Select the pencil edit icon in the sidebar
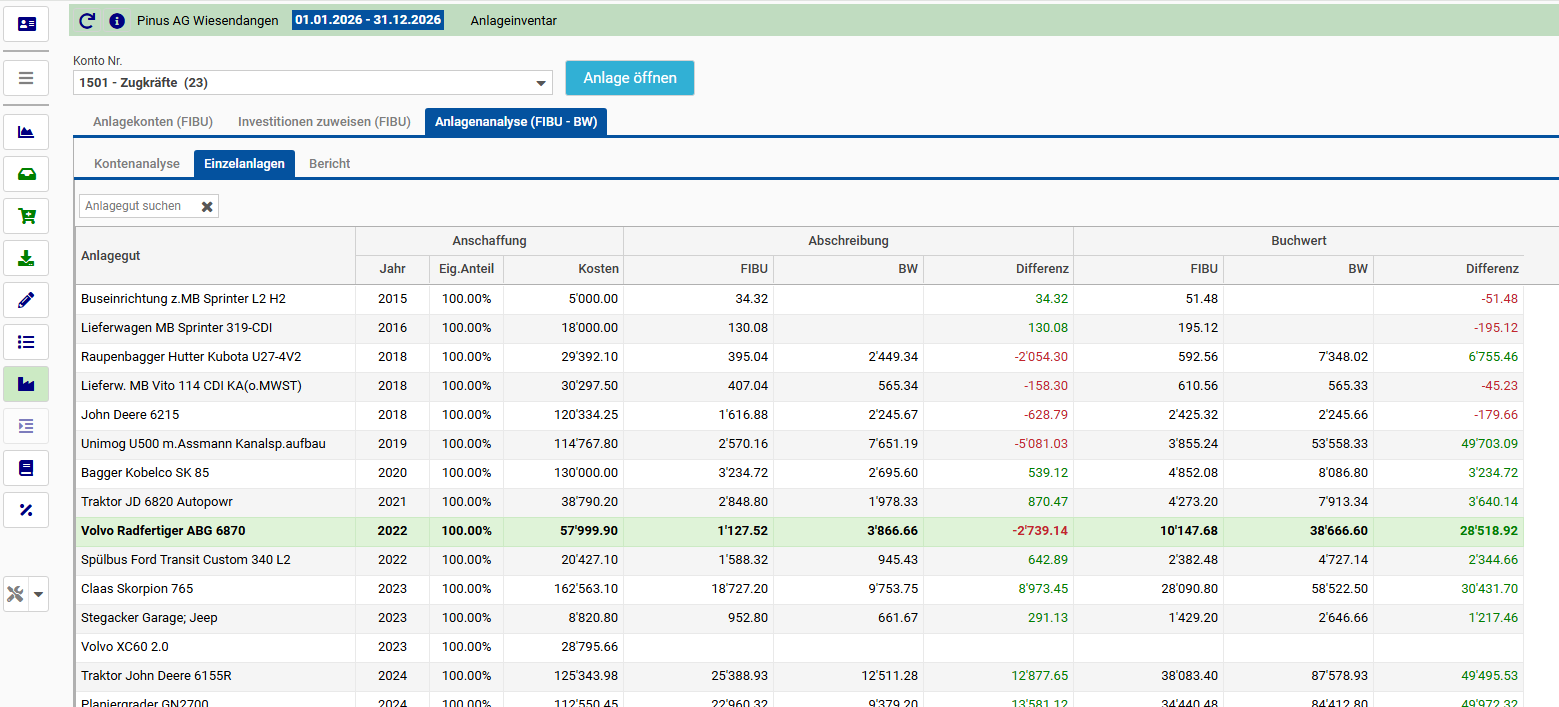 [x=26, y=299]
